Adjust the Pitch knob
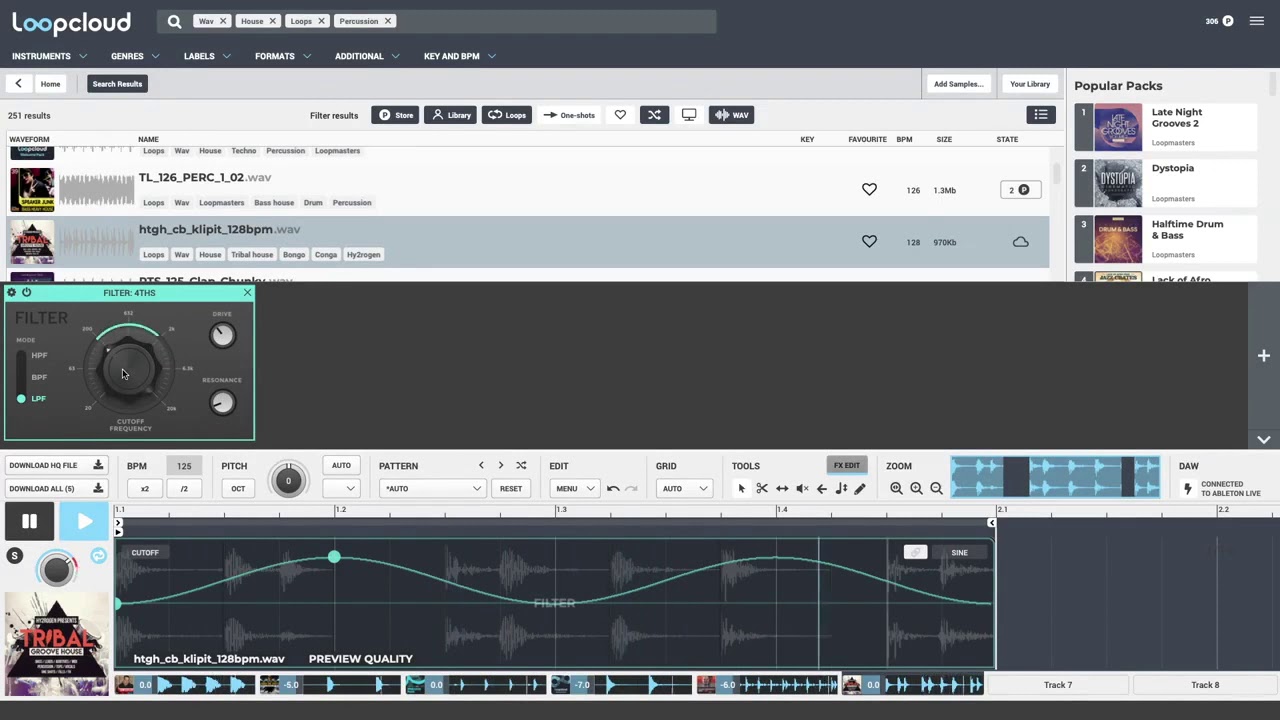 point(288,481)
